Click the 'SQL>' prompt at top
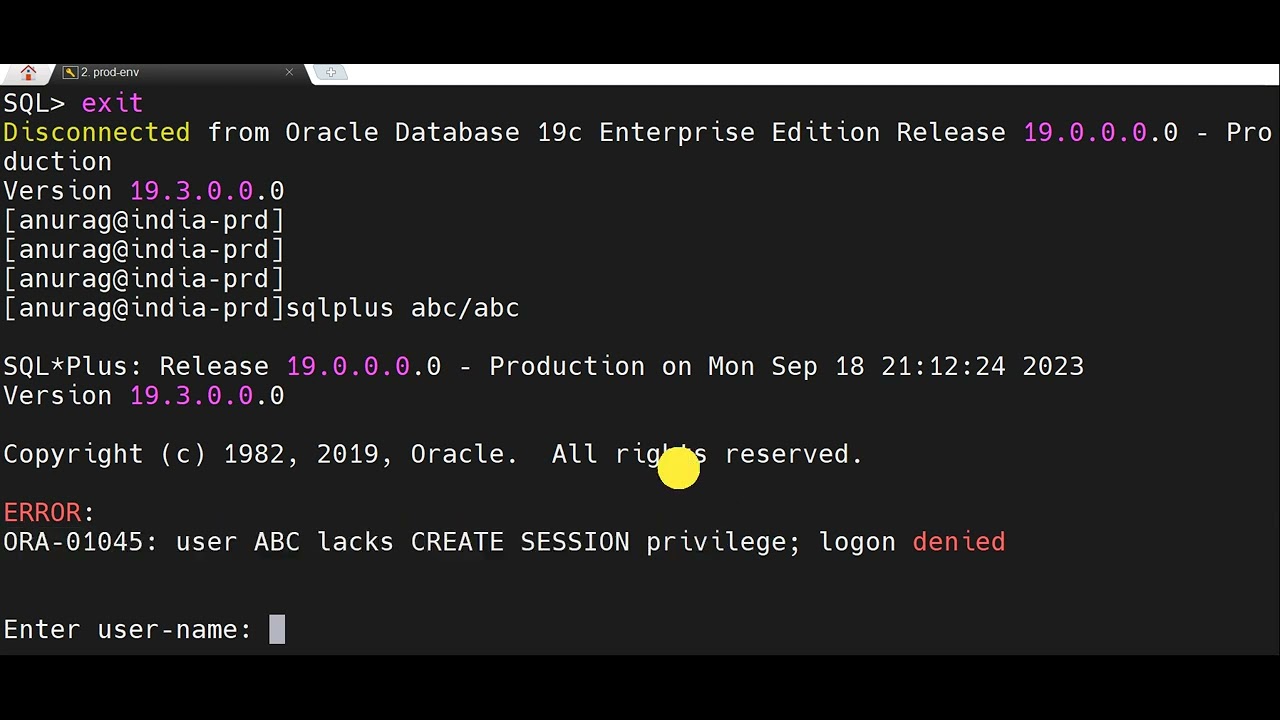 (34, 103)
